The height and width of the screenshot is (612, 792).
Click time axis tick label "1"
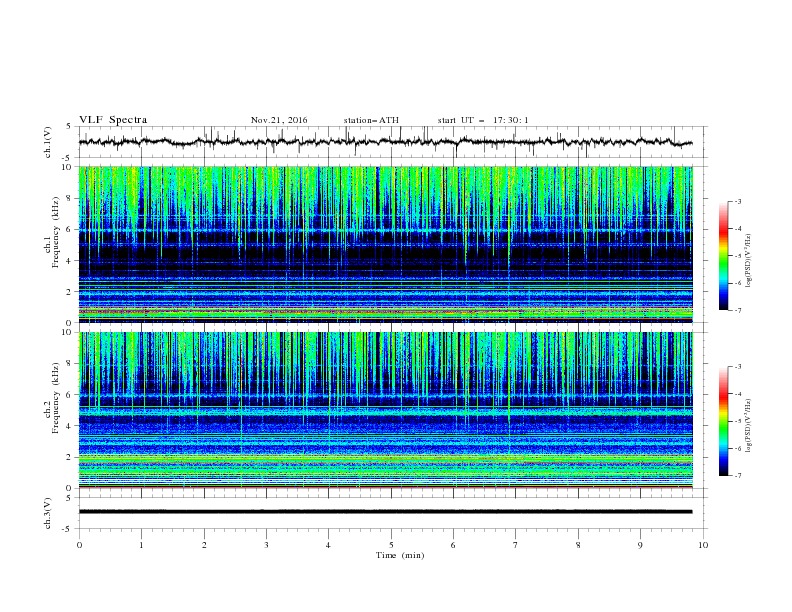pos(141,545)
